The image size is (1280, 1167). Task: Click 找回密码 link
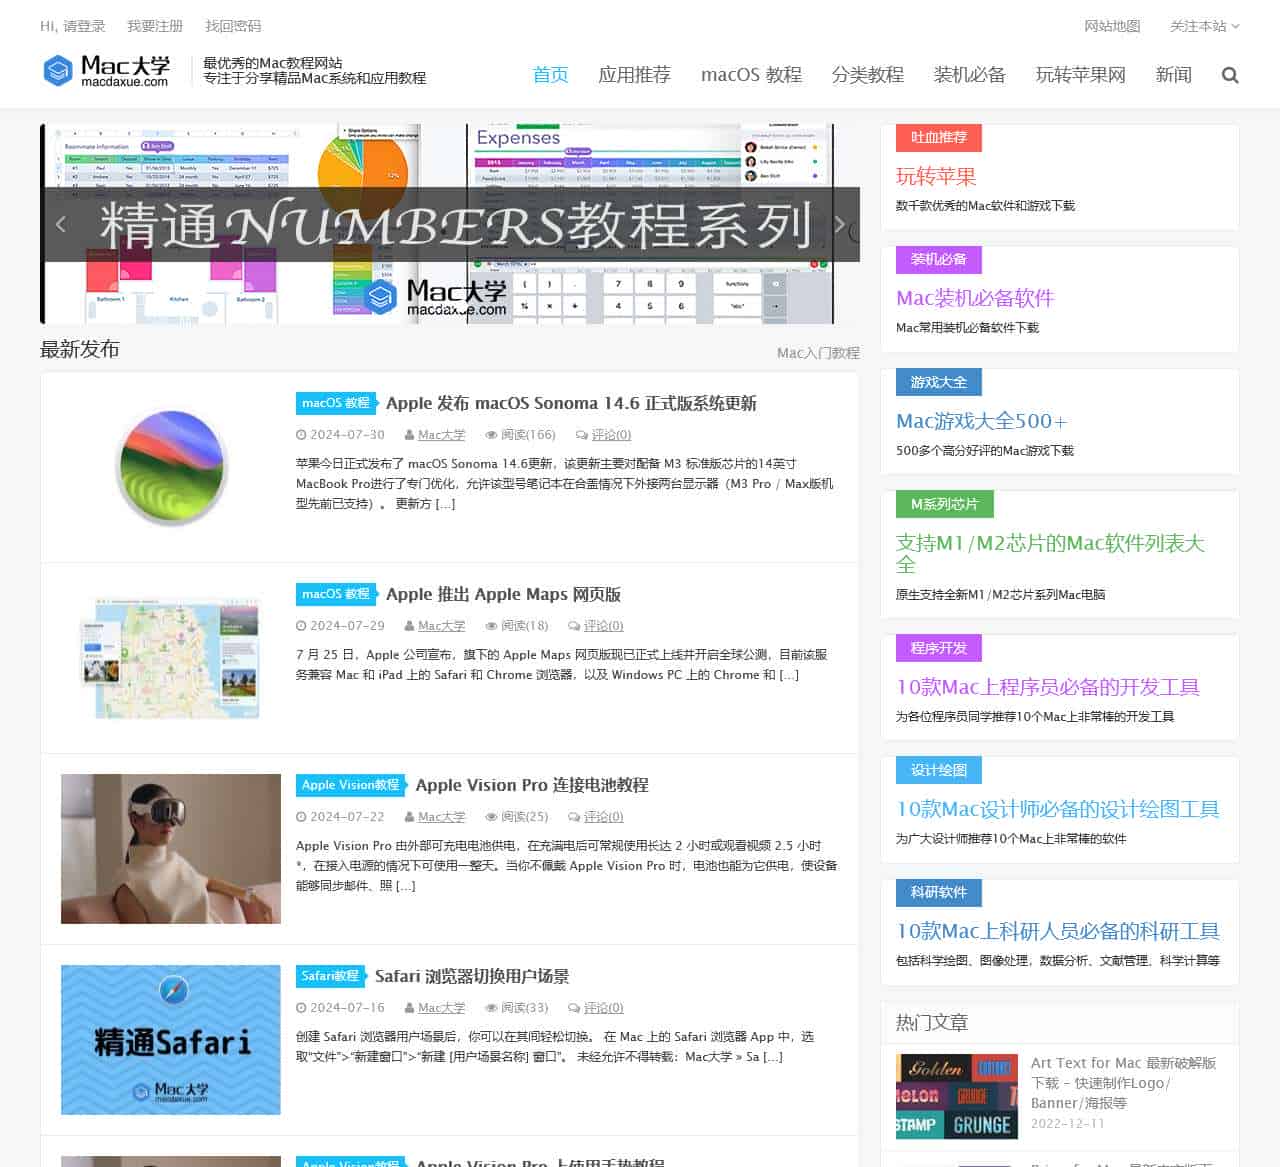tap(233, 26)
